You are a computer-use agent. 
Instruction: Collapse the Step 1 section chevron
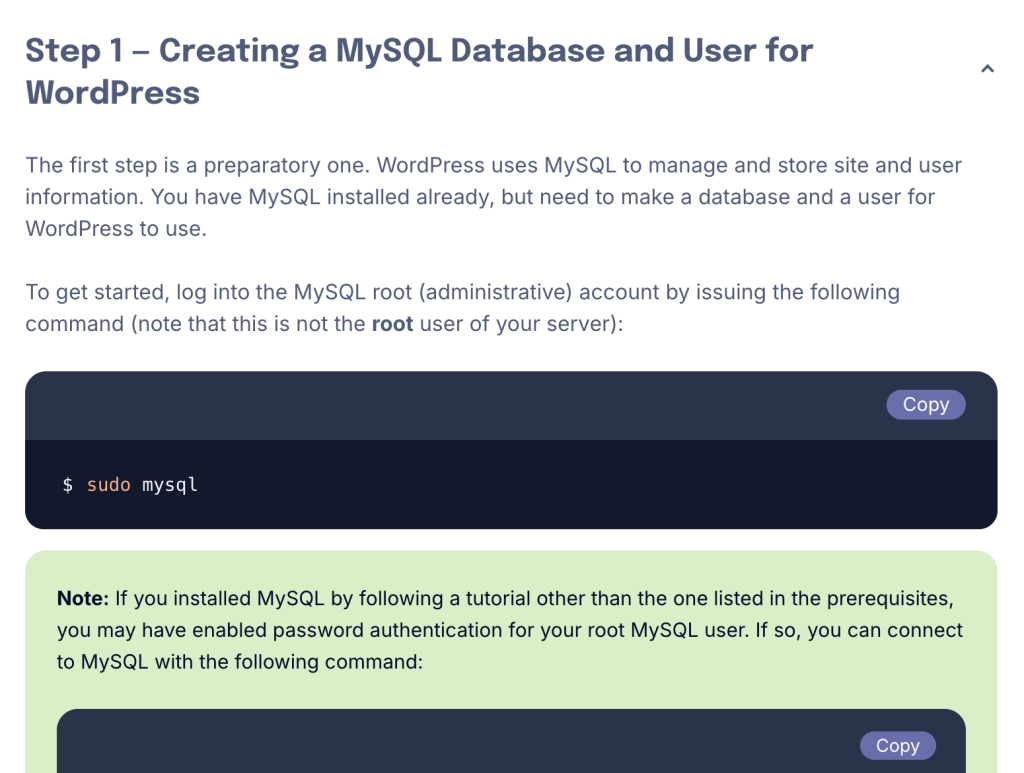pos(987,69)
